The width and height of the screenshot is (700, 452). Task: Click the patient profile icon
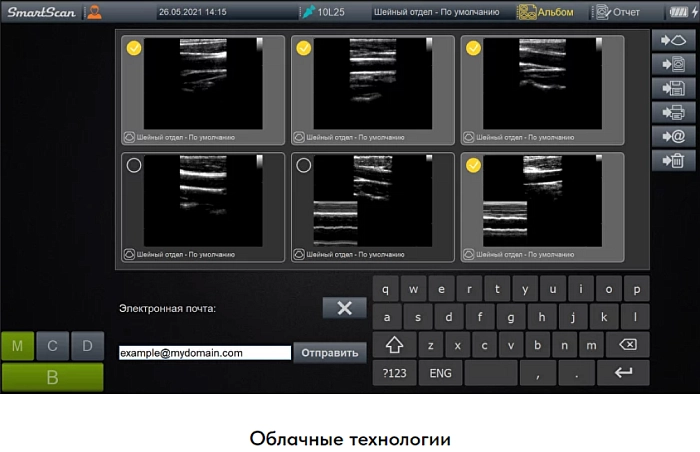93,12
